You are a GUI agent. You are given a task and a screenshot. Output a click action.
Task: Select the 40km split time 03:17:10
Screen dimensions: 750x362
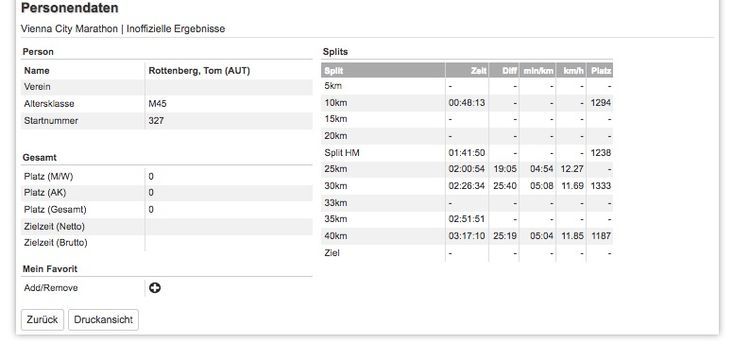466,236
